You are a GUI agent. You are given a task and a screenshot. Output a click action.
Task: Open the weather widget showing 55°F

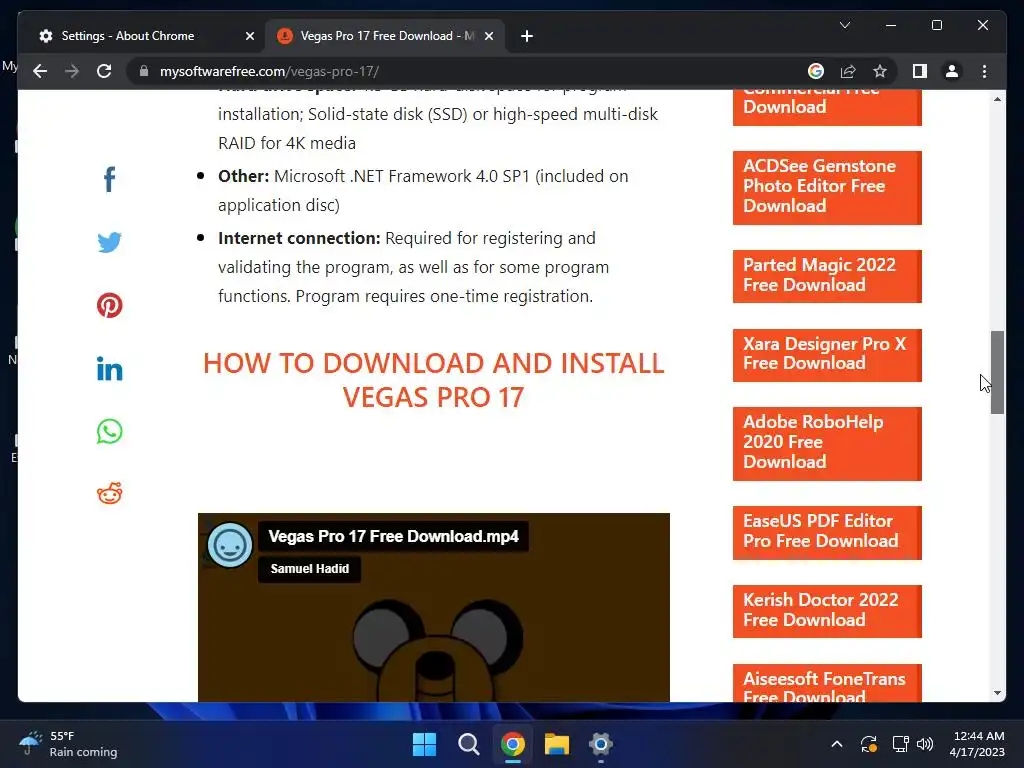tap(68, 744)
